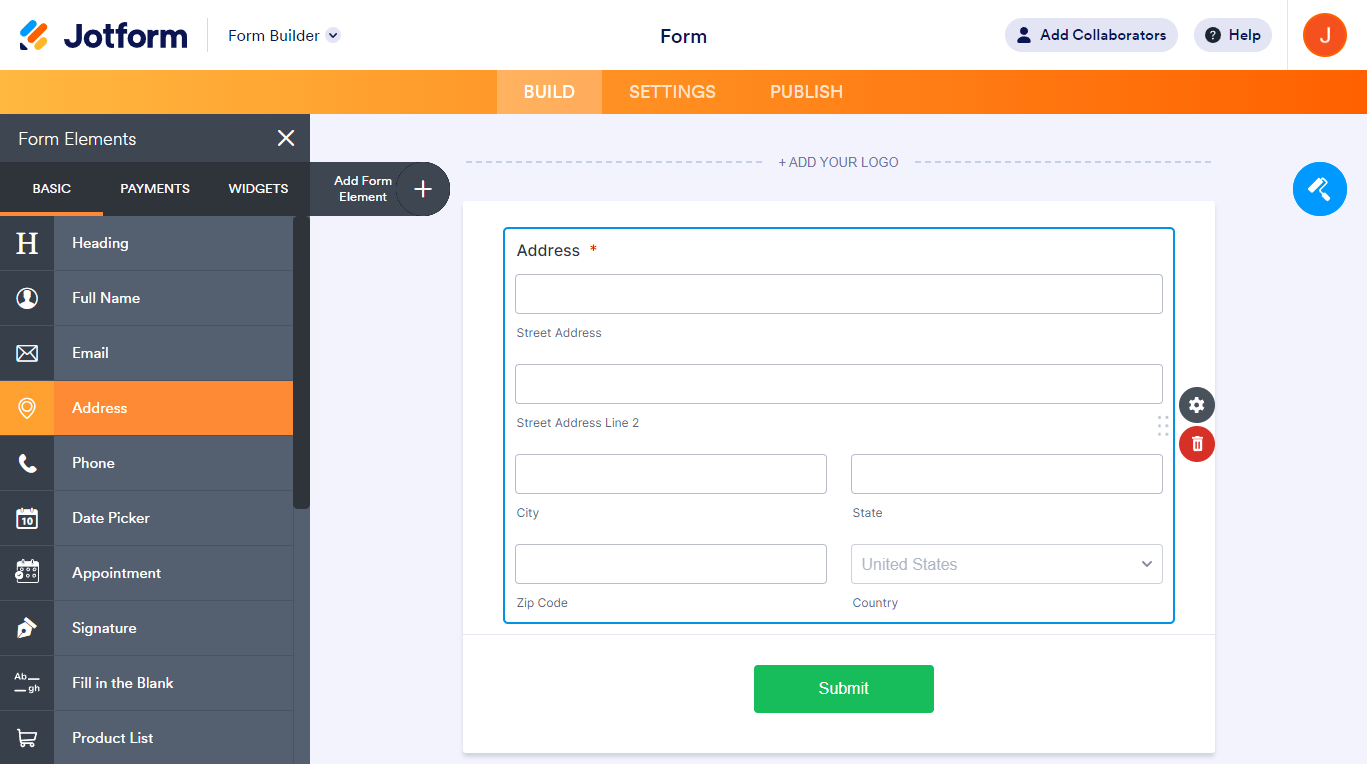The image size is (1367, 764).
Task: Select the Full Name element icon
Action: (x=27, y=298)
